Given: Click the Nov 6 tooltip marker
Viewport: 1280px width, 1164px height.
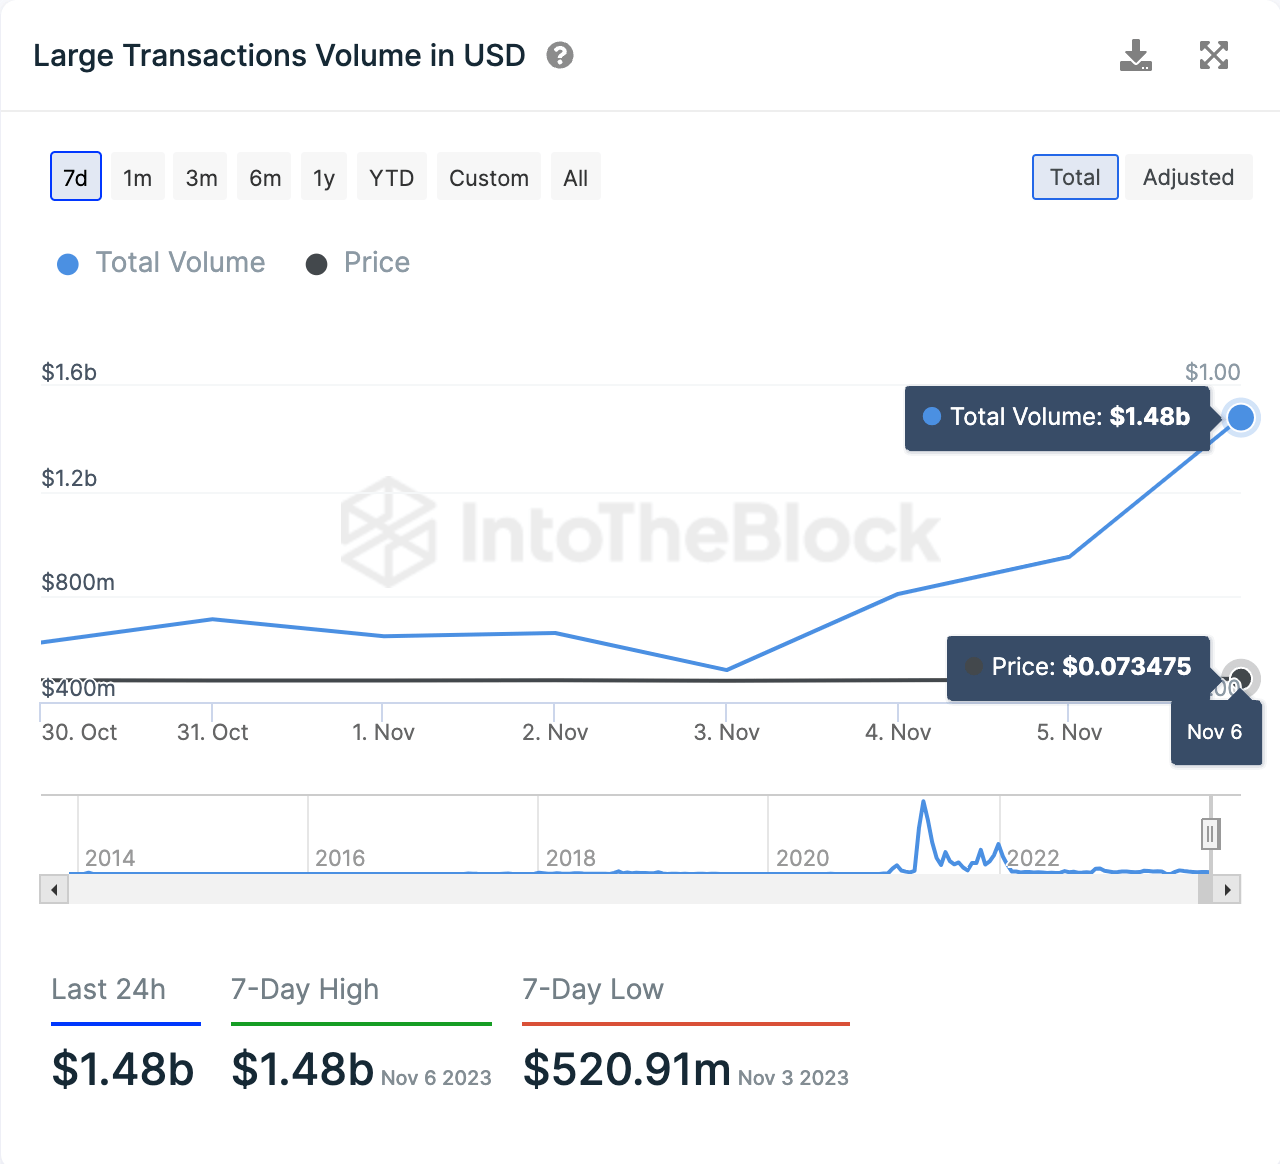Looking at the screenshot, I should (x=1216, y=732).
